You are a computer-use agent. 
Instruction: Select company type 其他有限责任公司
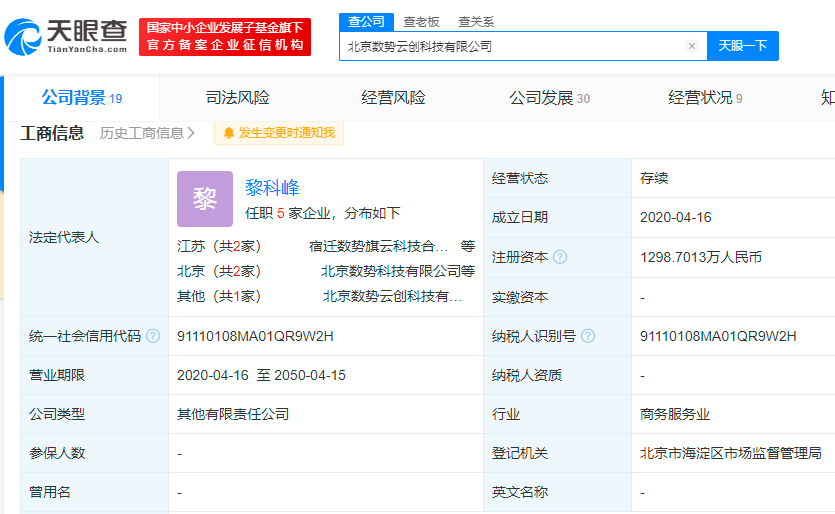[233, 414]
